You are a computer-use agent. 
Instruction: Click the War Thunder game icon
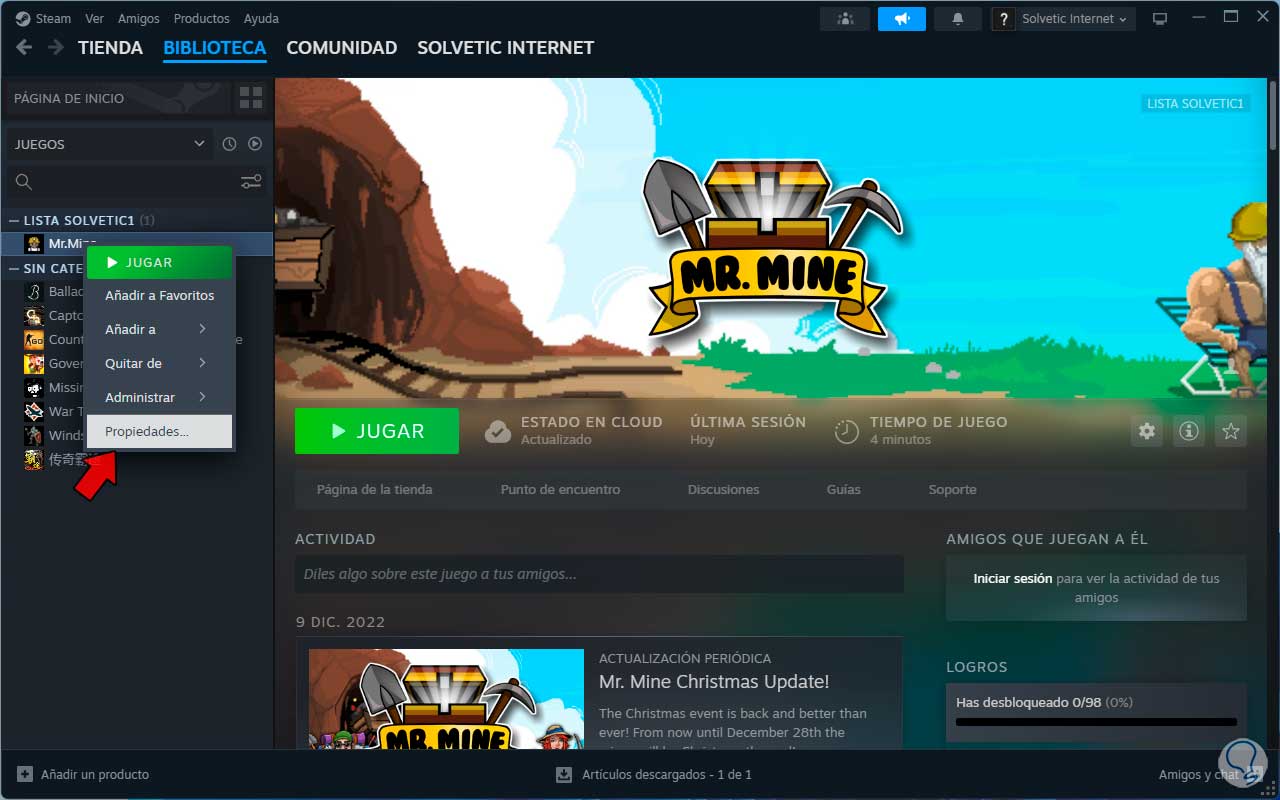[34, 412]
